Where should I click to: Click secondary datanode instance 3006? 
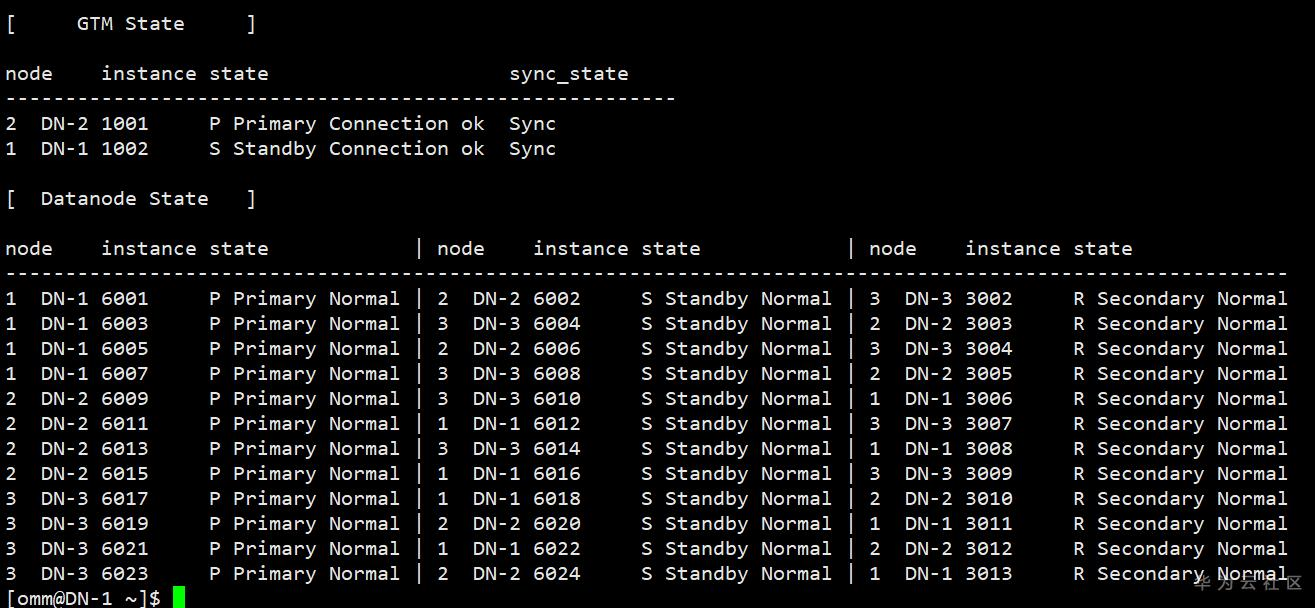988,399
